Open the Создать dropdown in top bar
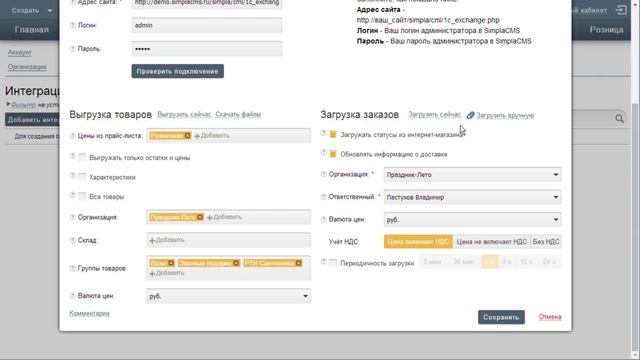The height and width of the screenshot is (360, 640). tap(32, 10)
